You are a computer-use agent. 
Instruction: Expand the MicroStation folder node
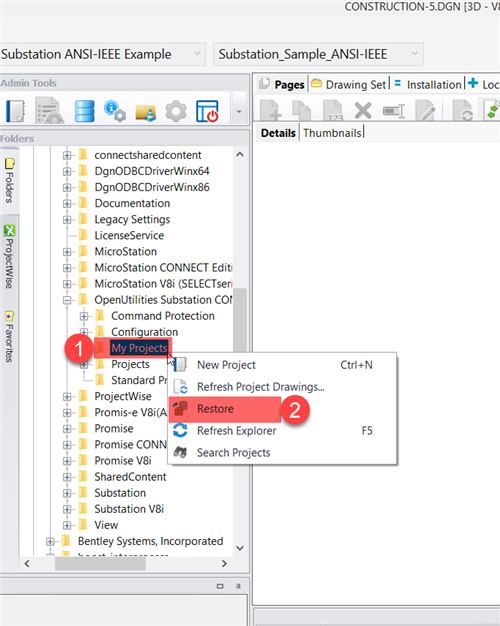click(x=67, y=252)
